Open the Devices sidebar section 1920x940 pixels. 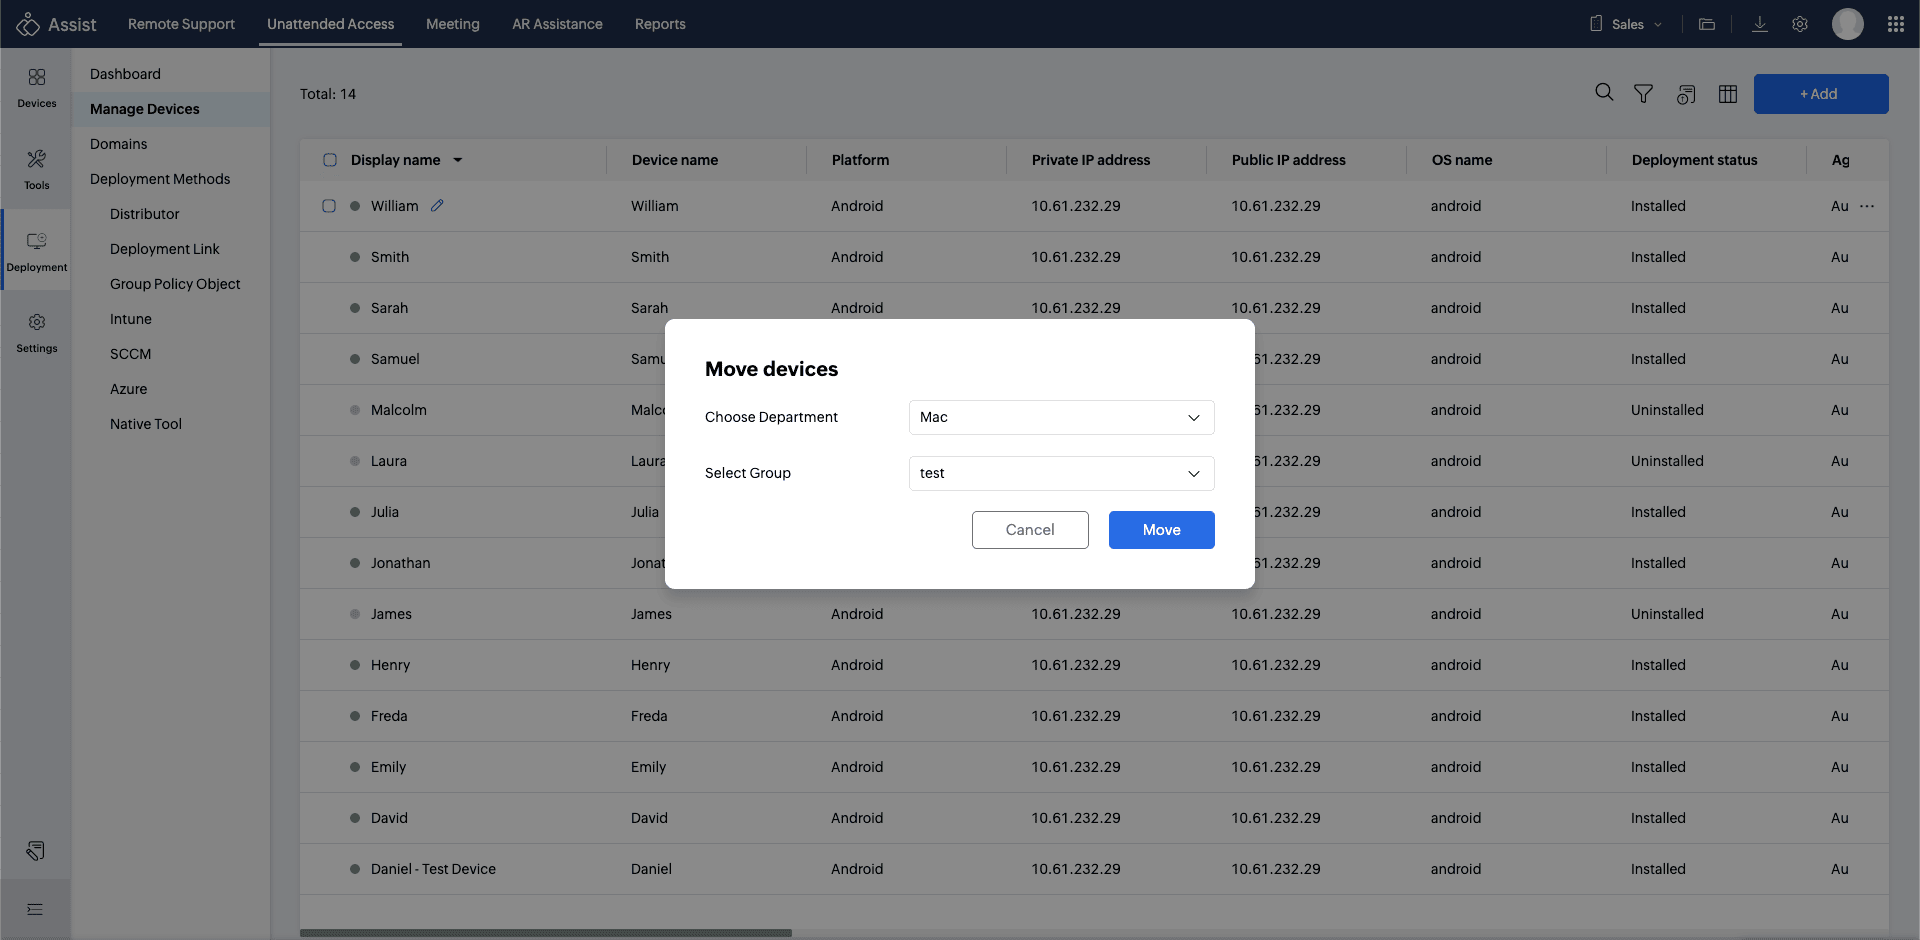pyautogui.click(x=37, y=88)
